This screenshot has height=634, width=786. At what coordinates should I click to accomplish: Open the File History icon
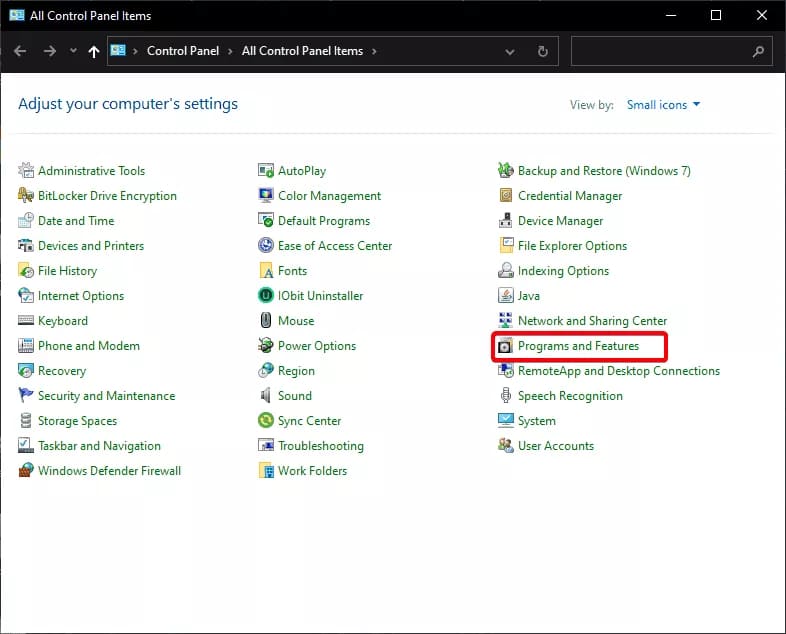26,271
